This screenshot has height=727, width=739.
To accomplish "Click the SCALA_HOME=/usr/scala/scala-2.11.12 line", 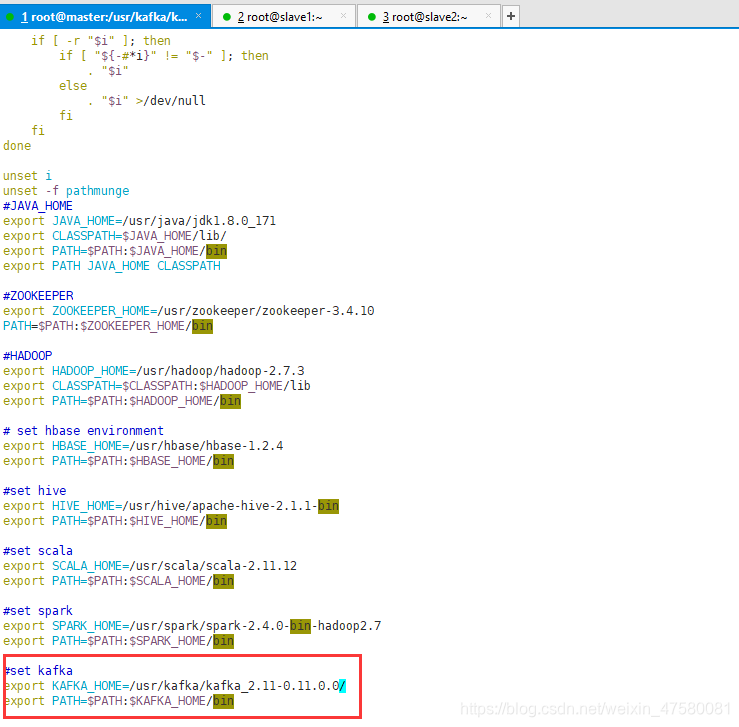I will click(150, 566).
